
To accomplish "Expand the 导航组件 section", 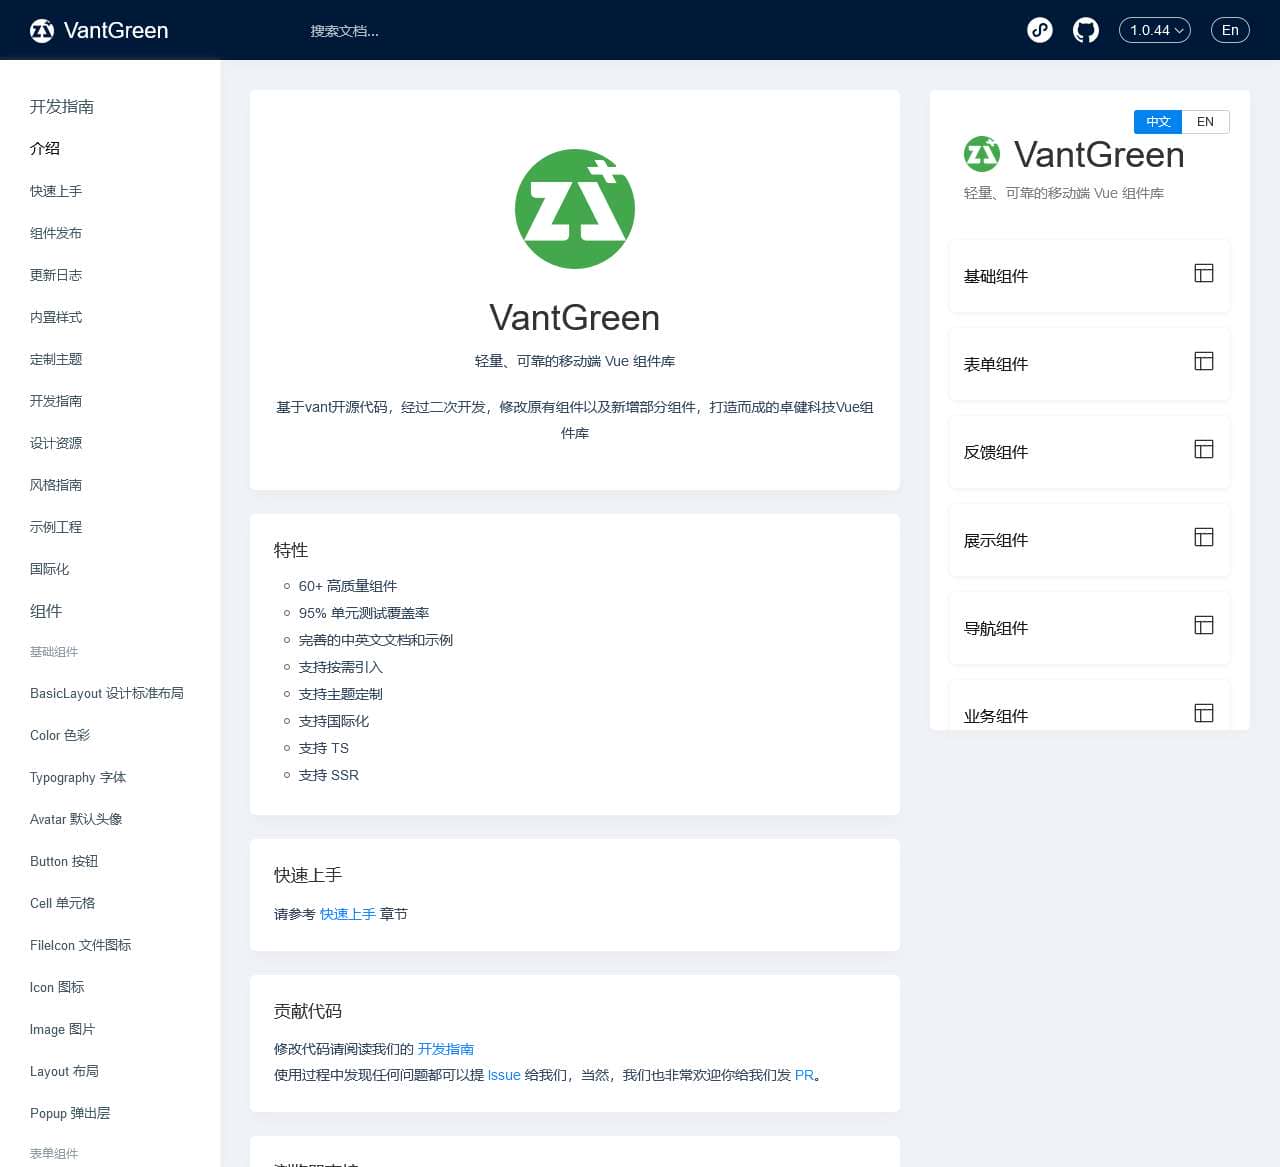I will (x=1089, y=628).
